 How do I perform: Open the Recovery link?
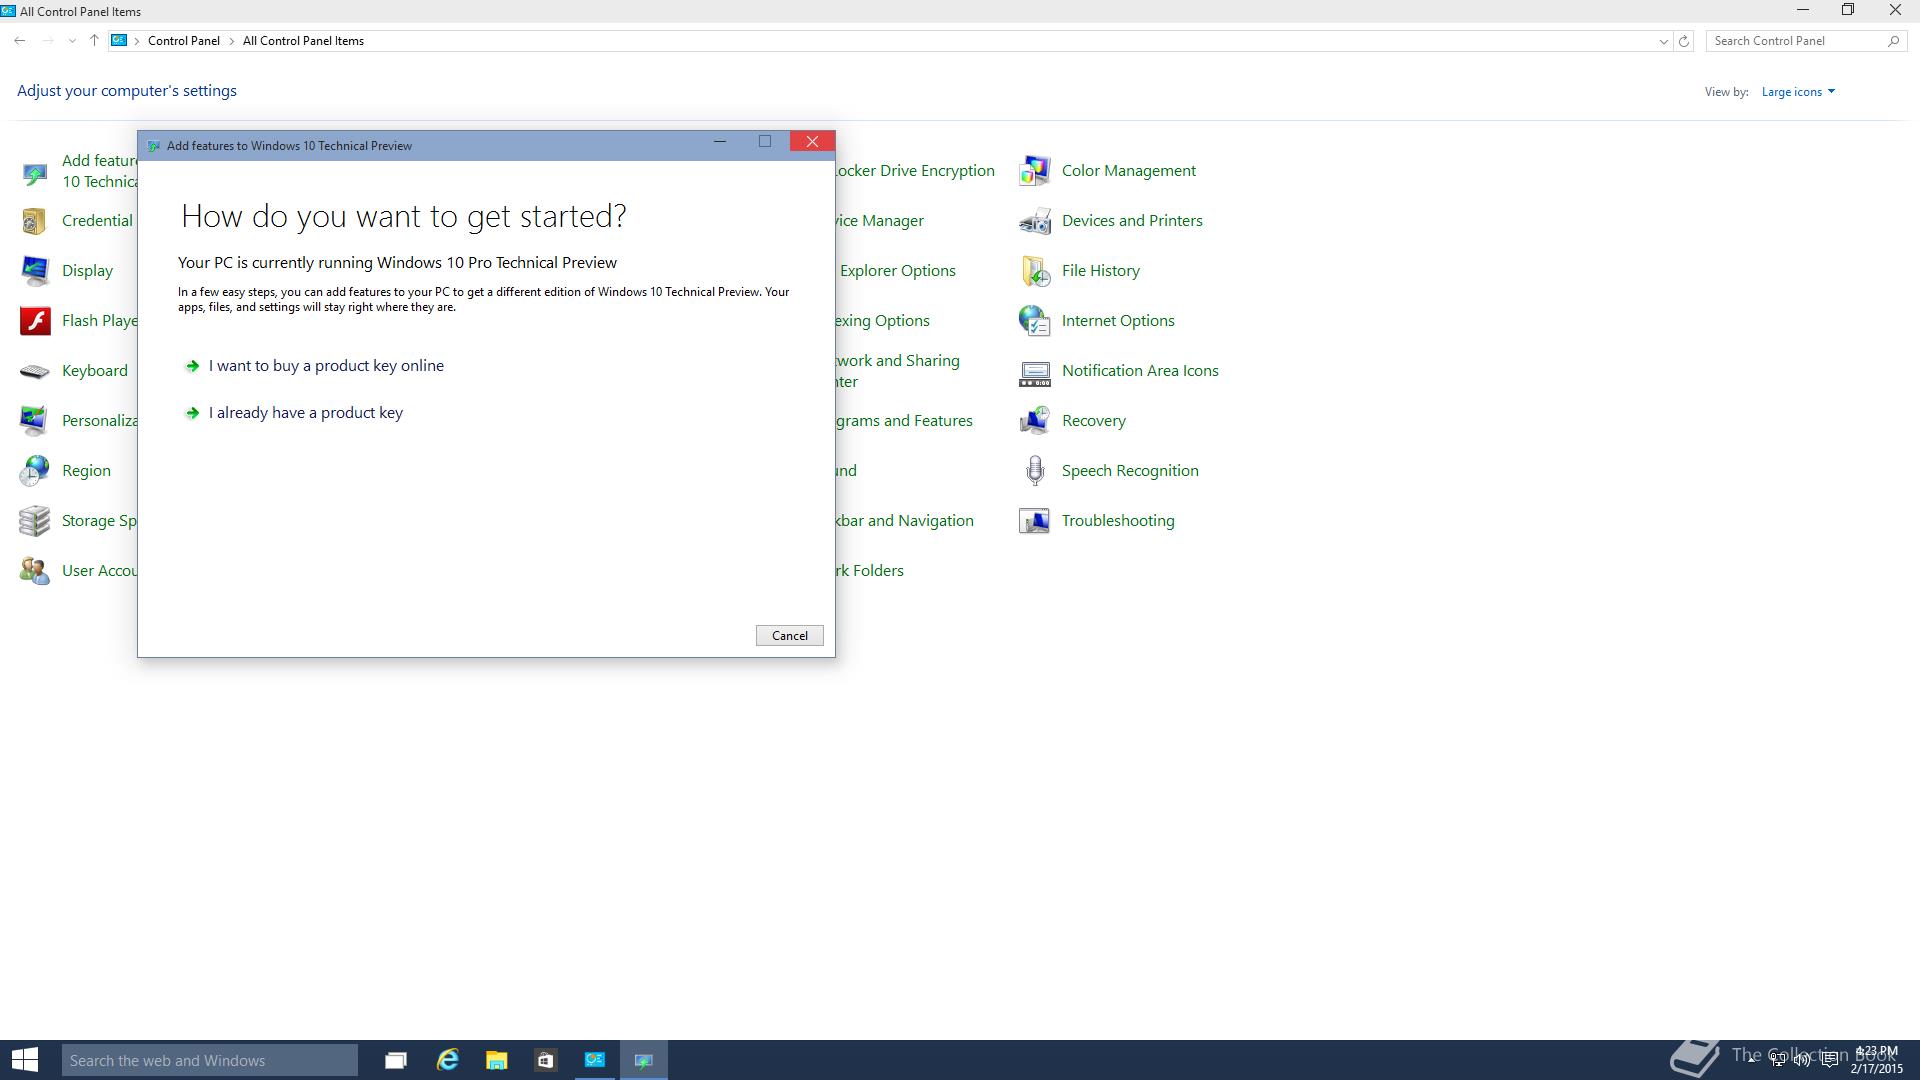[1093, 421]
